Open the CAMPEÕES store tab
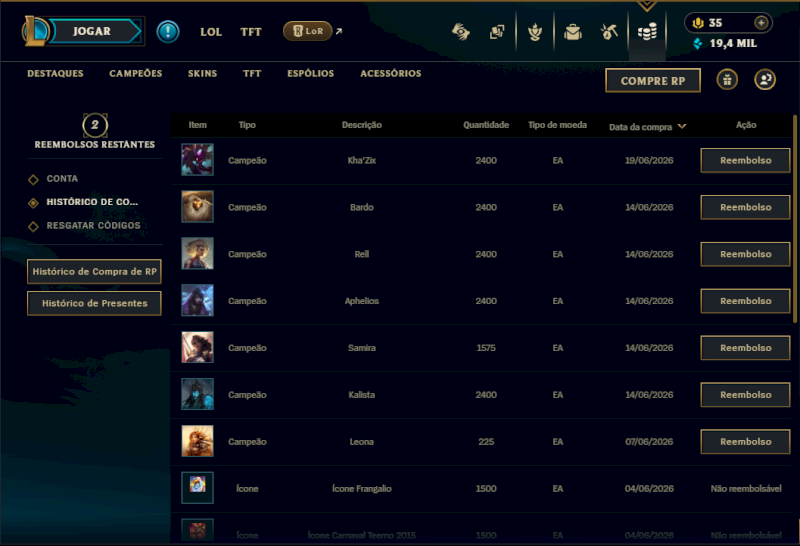This screenshot has height=546, width=800. point(136,73)
